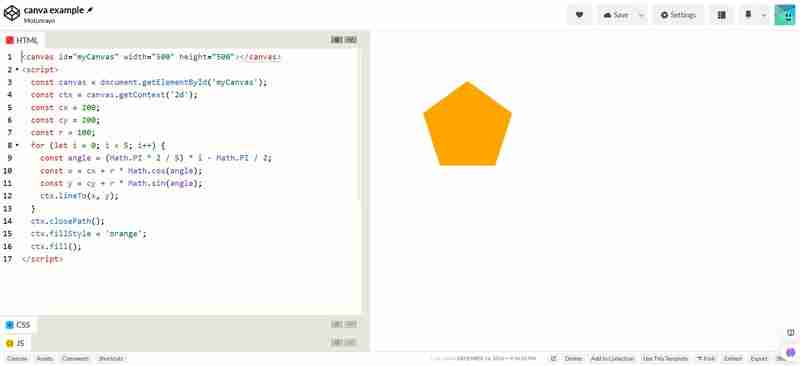
Task: Click line 10 Math.cos(angle) code
Action: click(121, 170)
